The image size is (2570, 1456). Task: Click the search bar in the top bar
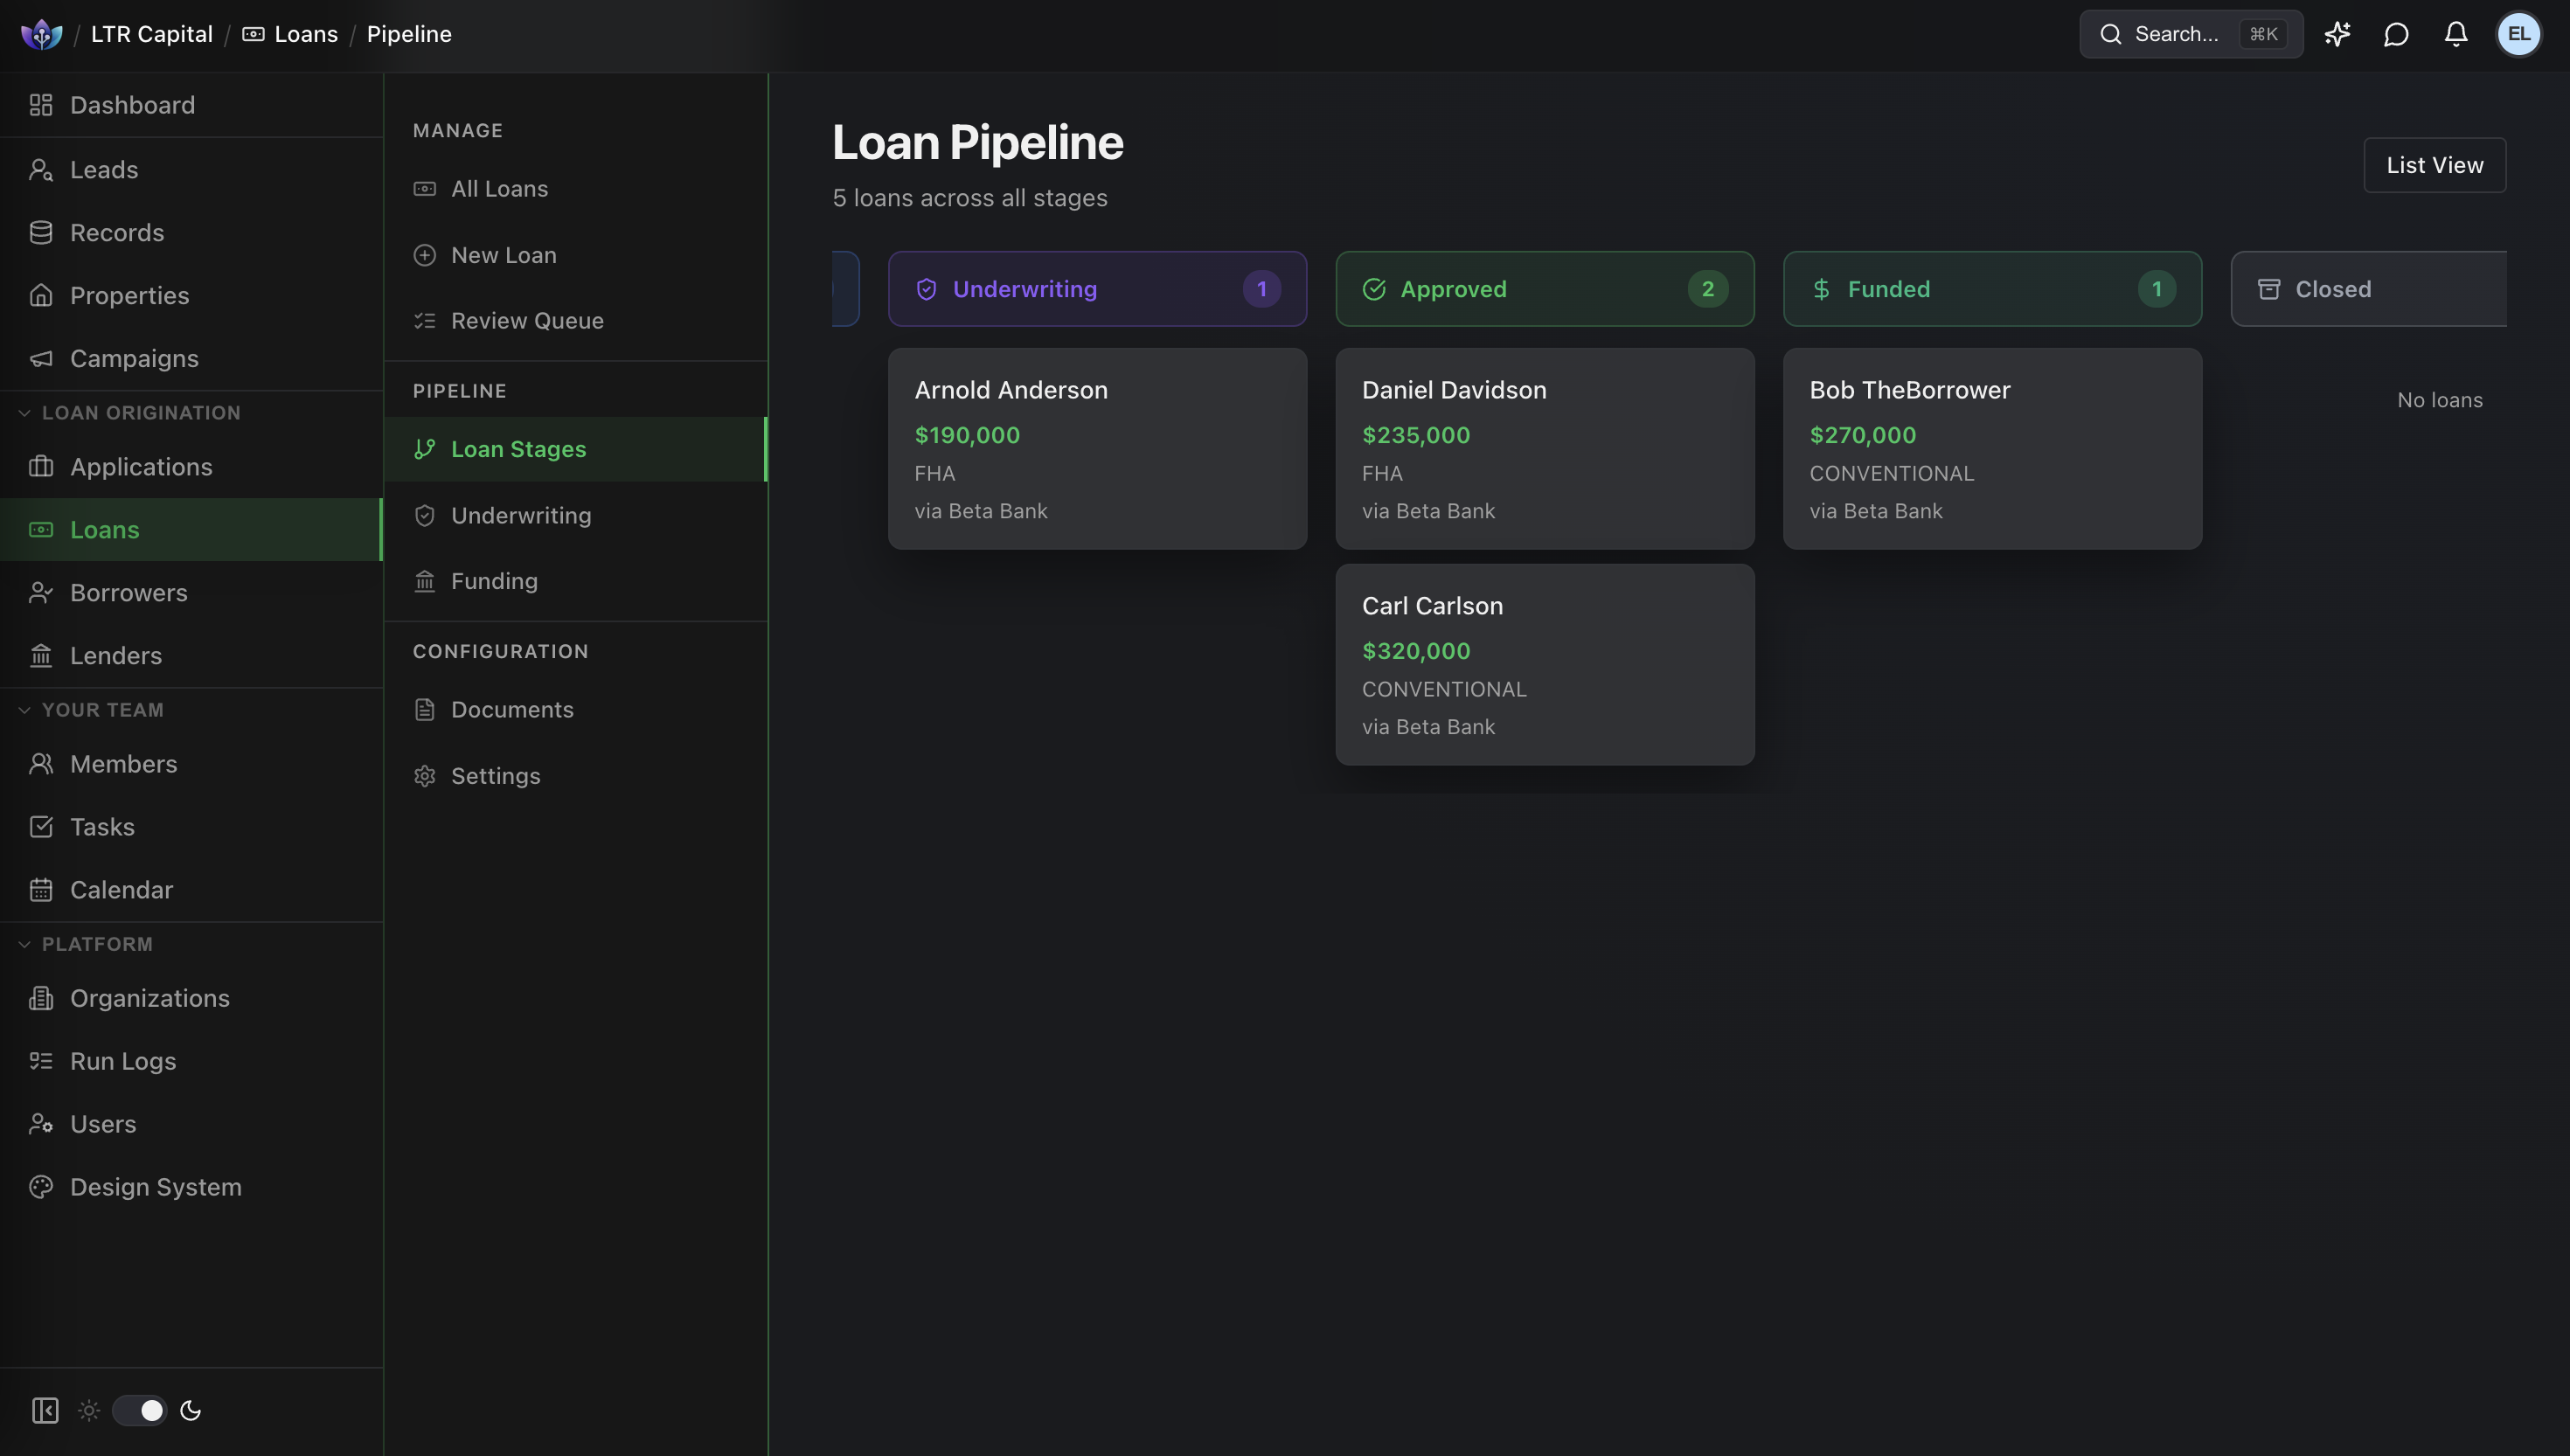click(2190, 33)
